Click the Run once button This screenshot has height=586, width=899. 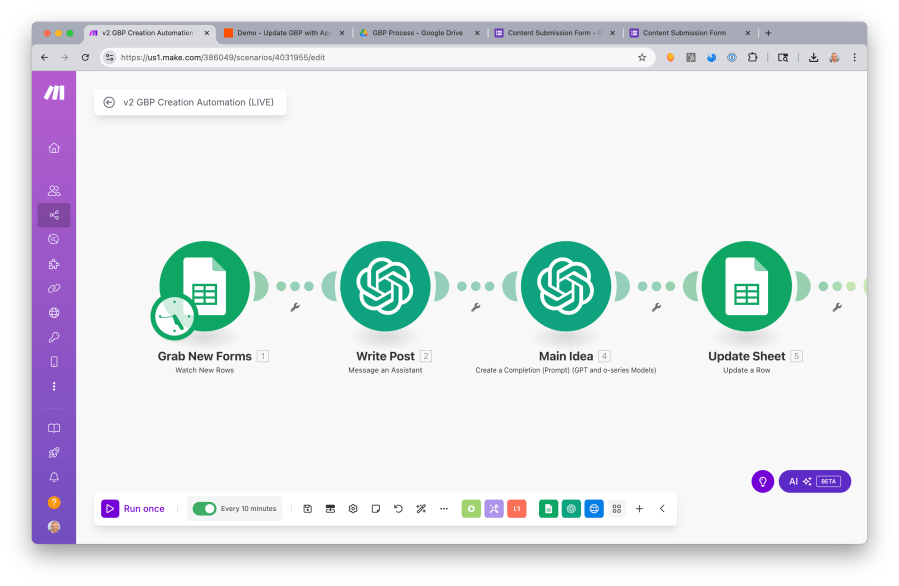tap(133, 508)
